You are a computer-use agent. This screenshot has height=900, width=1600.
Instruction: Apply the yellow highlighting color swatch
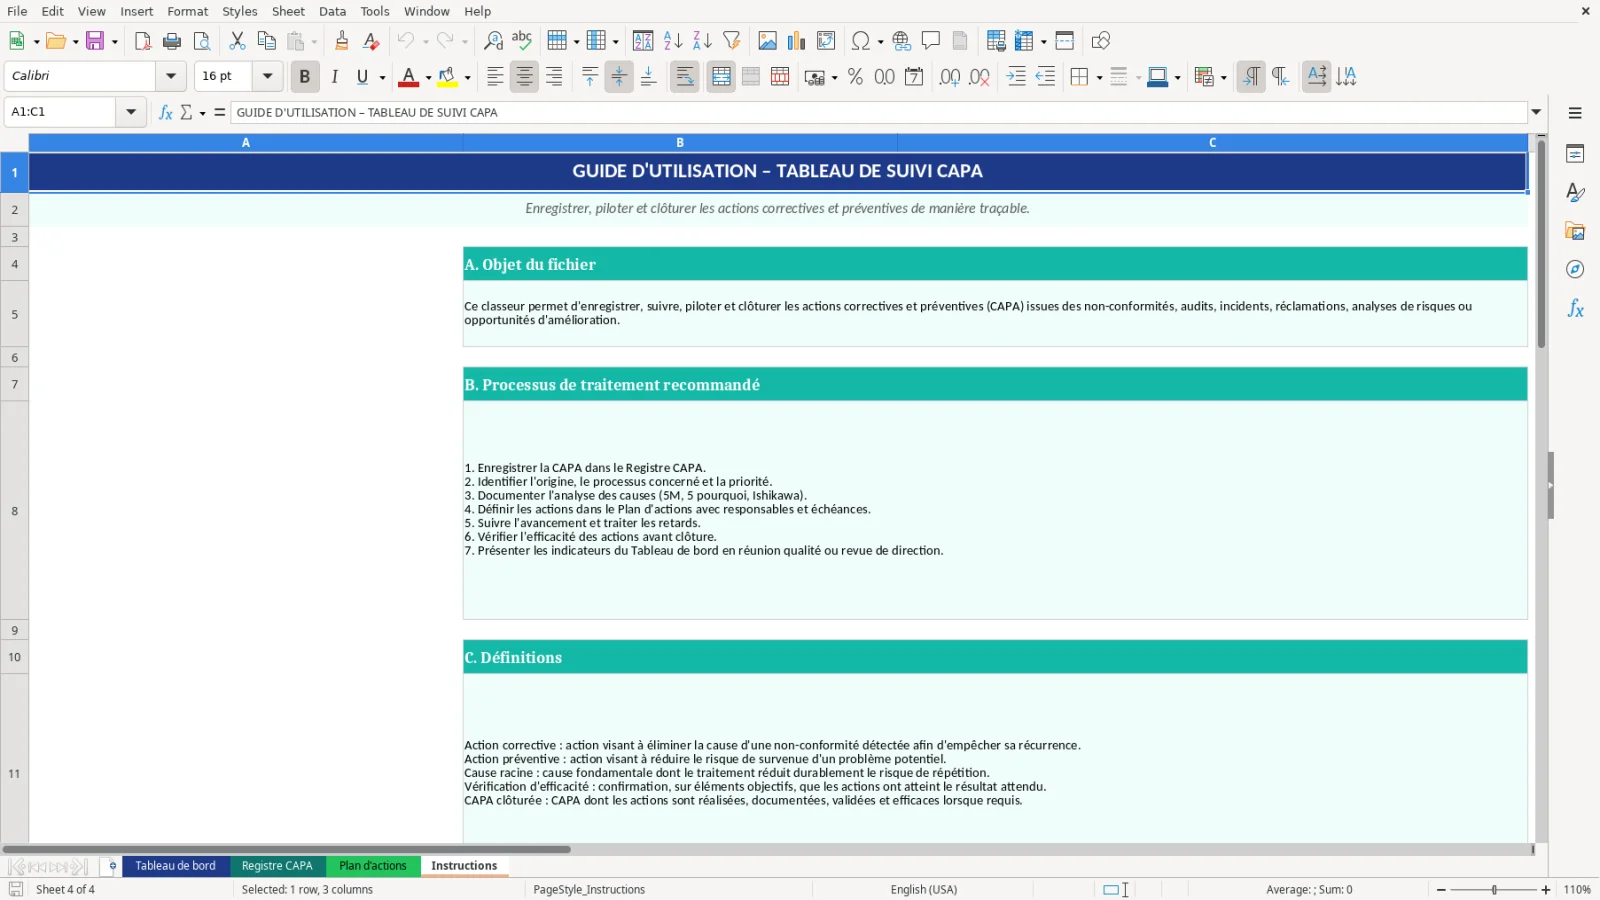click(x=447, y=77)
